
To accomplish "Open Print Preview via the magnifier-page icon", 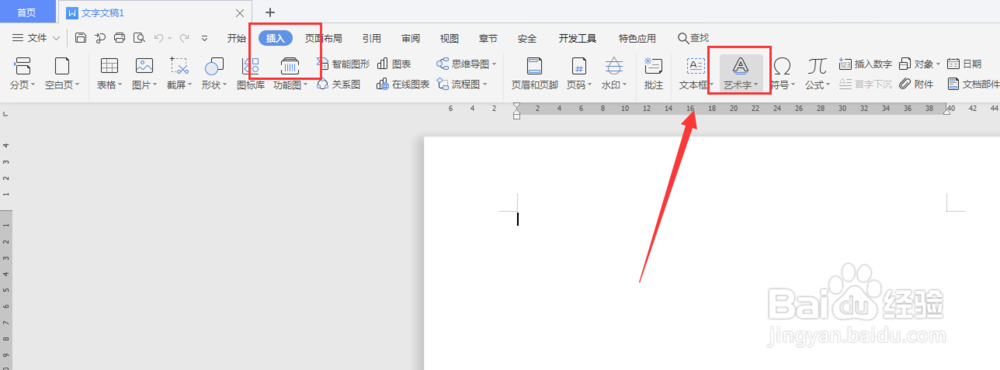I will [139, 38].
